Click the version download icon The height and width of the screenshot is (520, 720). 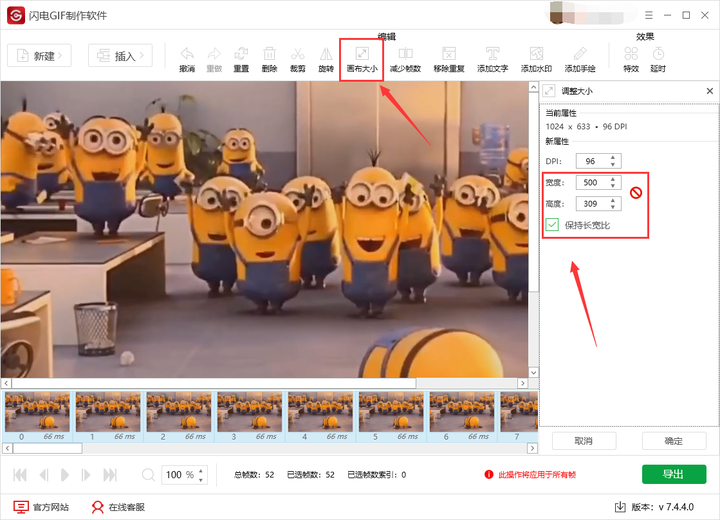[620, 507]
